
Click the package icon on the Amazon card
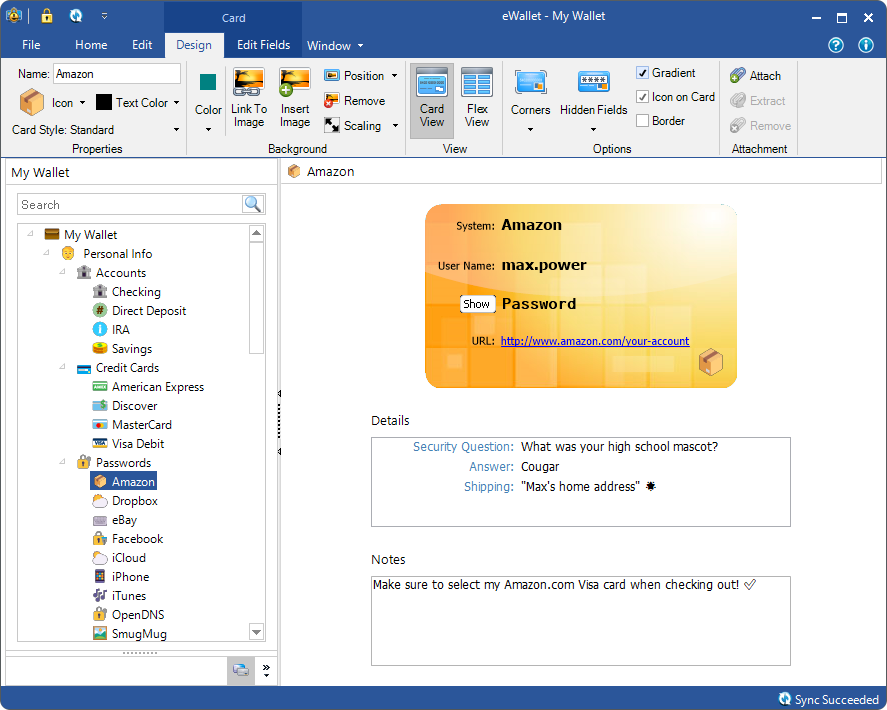[x=711, y=362]
